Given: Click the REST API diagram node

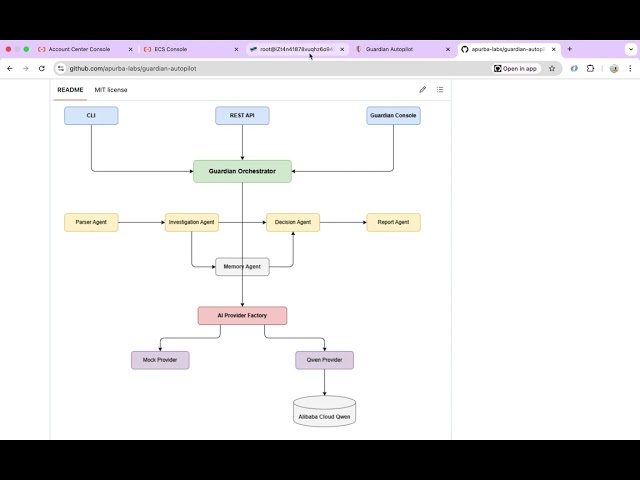Looking at the screenshot, I should (x=242, y=116).
